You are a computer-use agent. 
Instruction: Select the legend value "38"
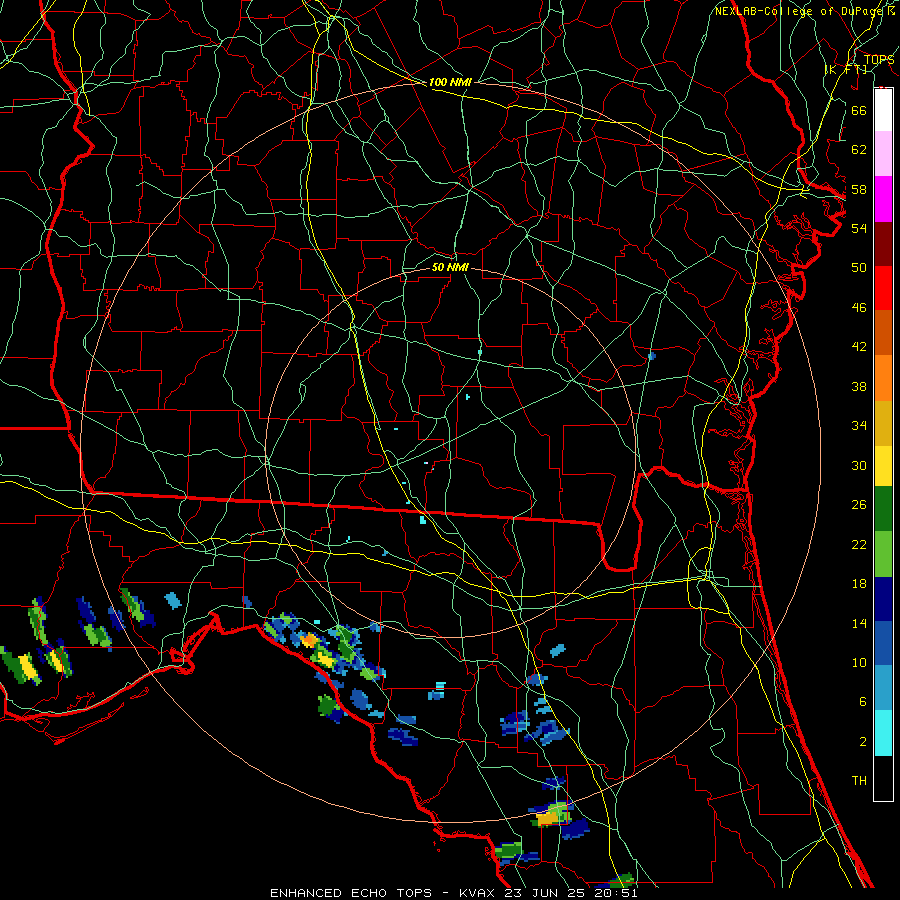859,386
